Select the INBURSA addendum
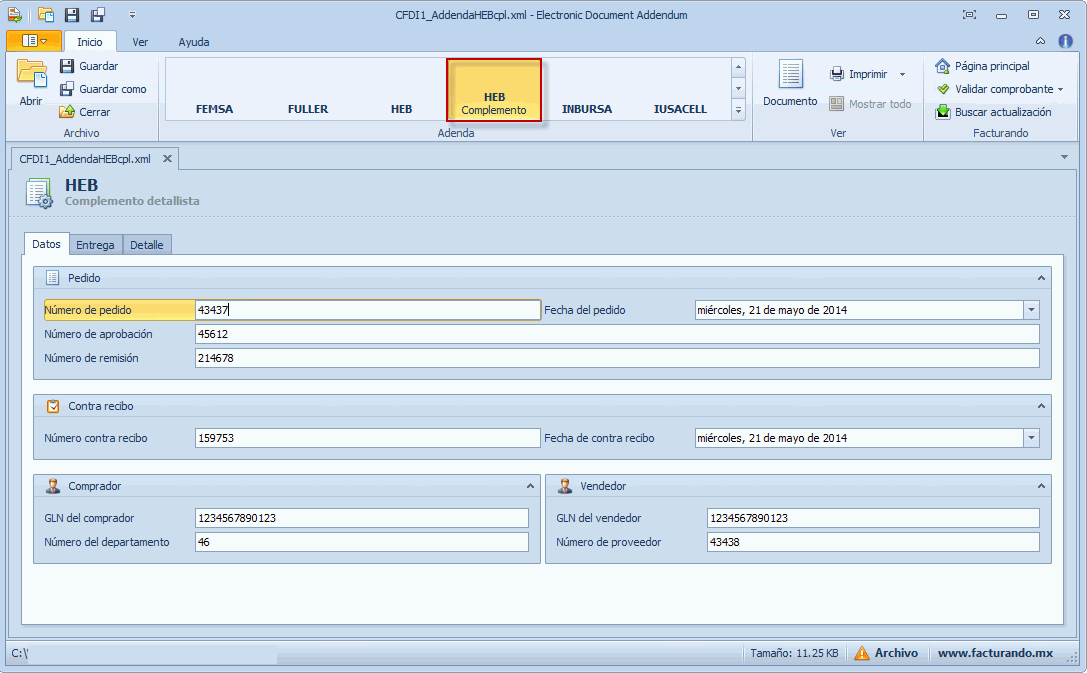1087x673 pixels. 586,90
